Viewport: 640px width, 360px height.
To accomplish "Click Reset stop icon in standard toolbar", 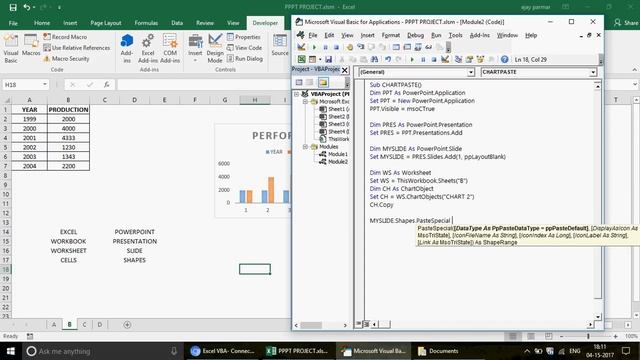I will pos(433,60).
